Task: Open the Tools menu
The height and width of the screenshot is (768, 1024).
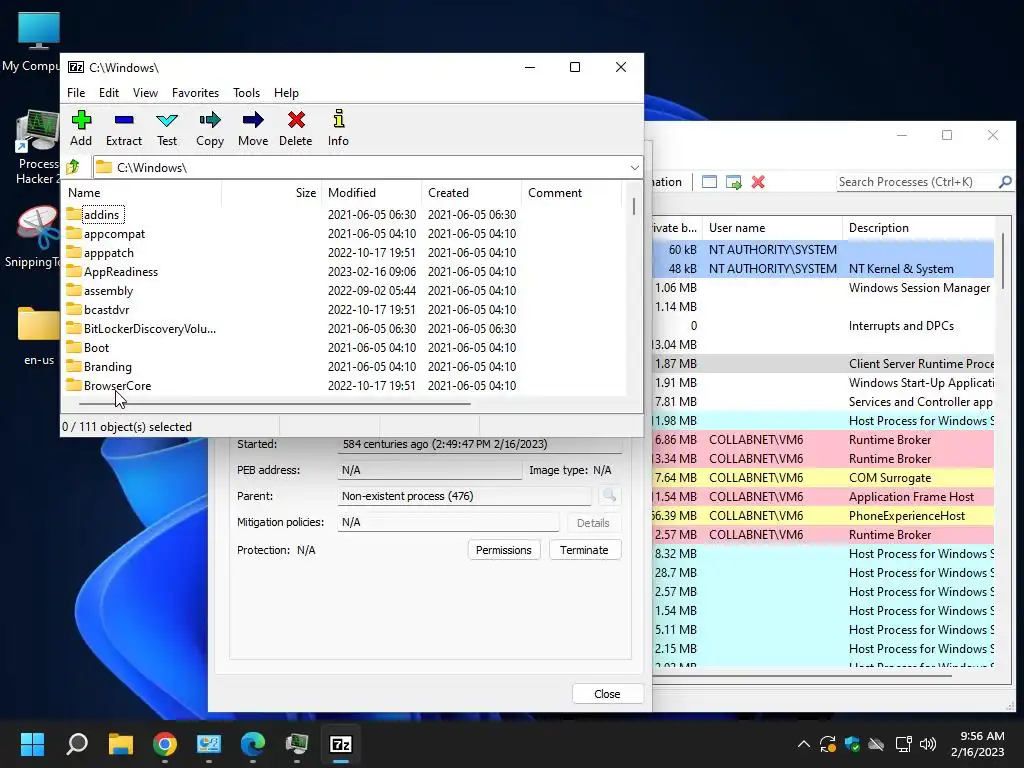Action: coord(246,93)
